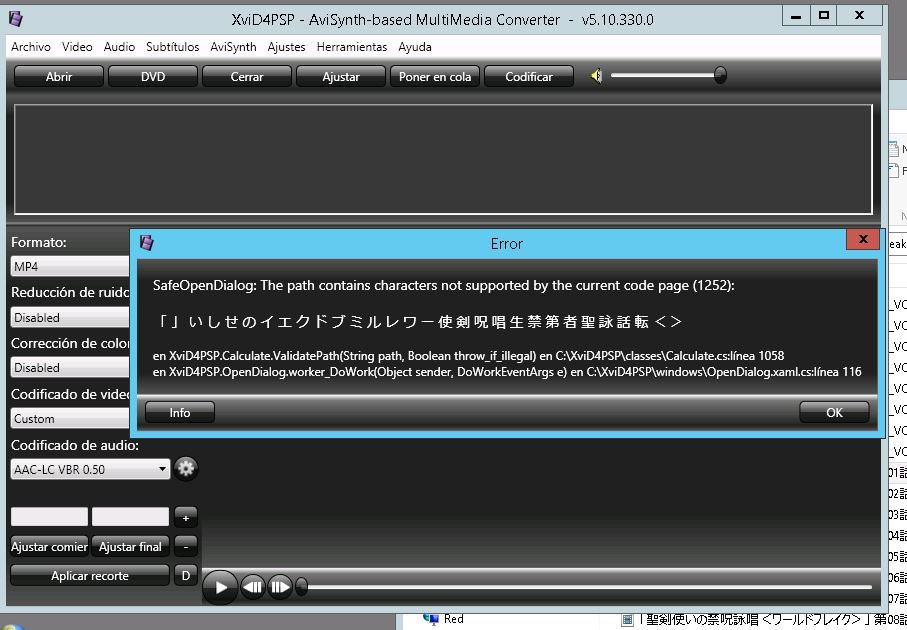Open the Video menu
907x630 pixels.
pos(77,47)
